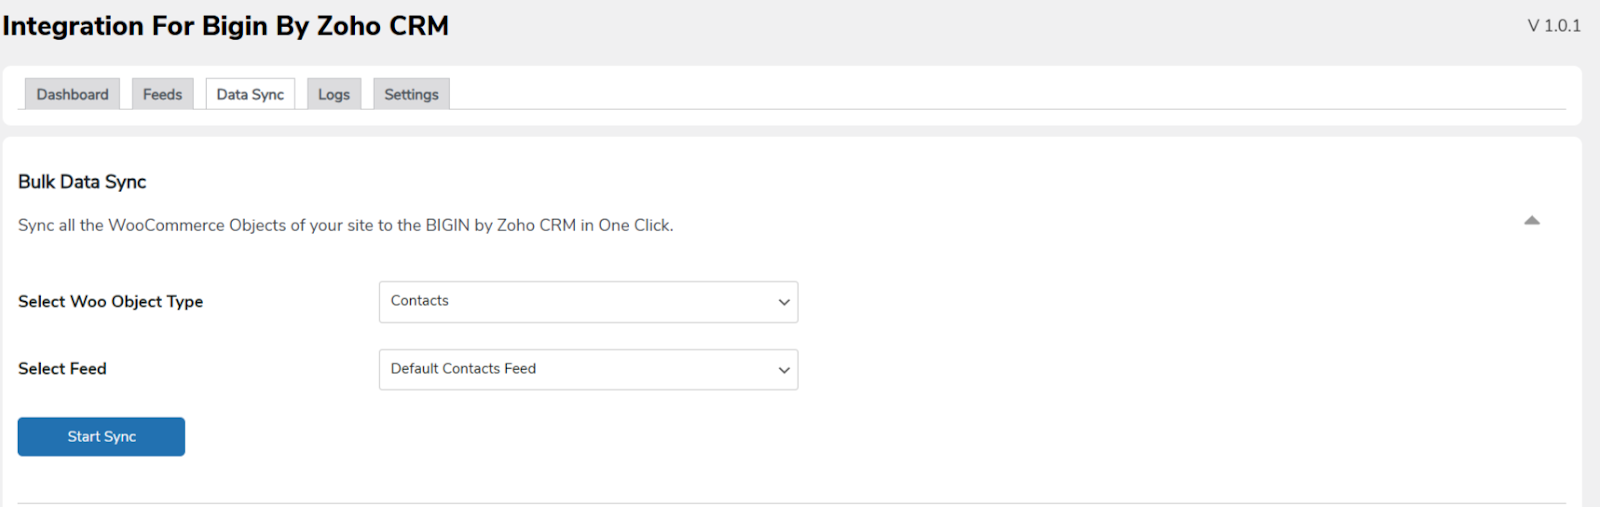This screenshot has height=507, width=1600.
Task: Click the Bulk Data Sync heading
Action: (x=82, y=182)
